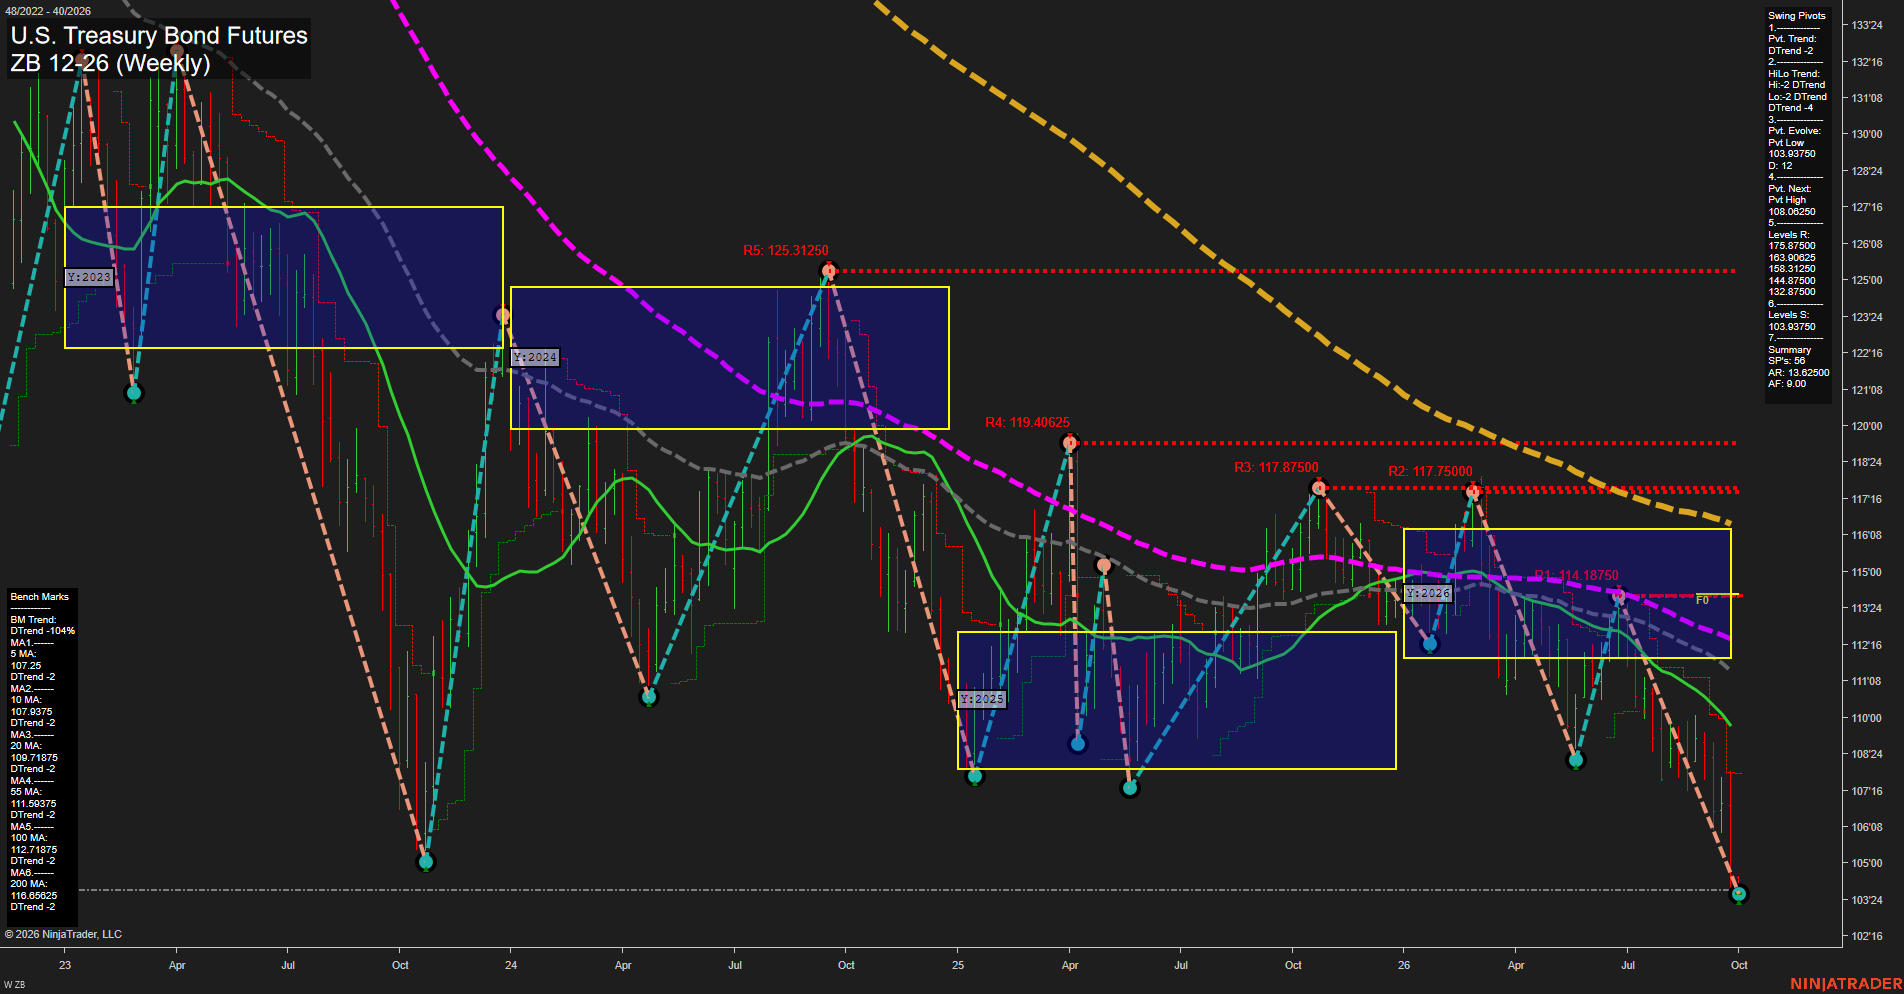Click the R5 swing pivot high marker
This screenshot has height=994, width=1904.
coord(828,271)
